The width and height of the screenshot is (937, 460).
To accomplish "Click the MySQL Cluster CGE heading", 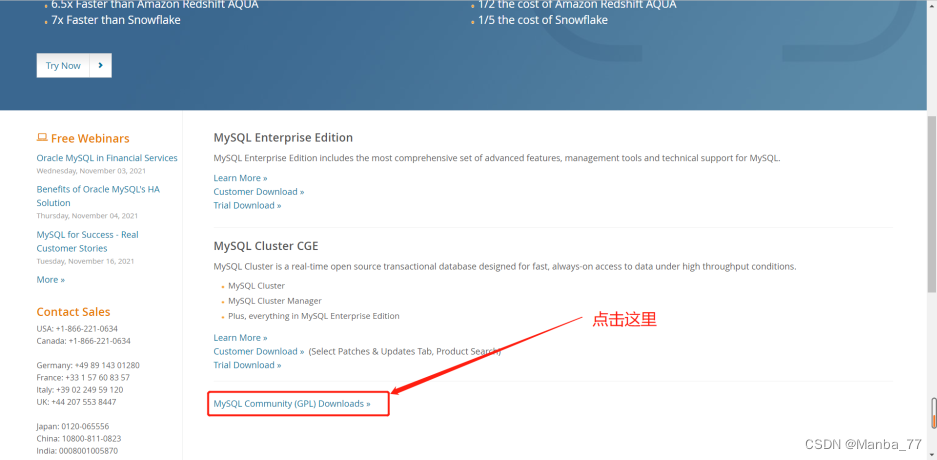I will (266, 246).
